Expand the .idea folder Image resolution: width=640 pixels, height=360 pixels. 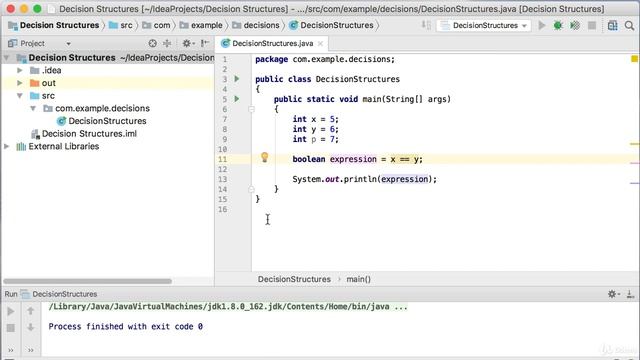tap(20, 71)
